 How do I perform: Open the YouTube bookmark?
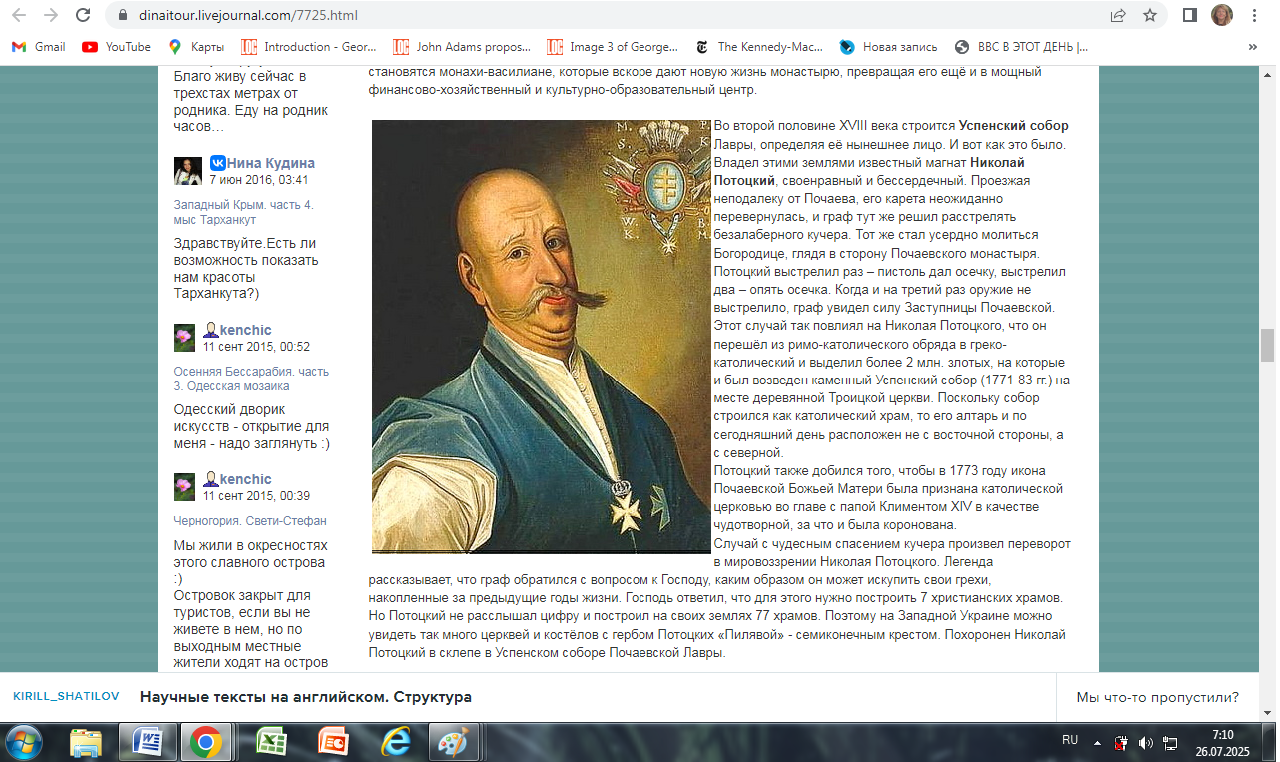coord(117,47)
